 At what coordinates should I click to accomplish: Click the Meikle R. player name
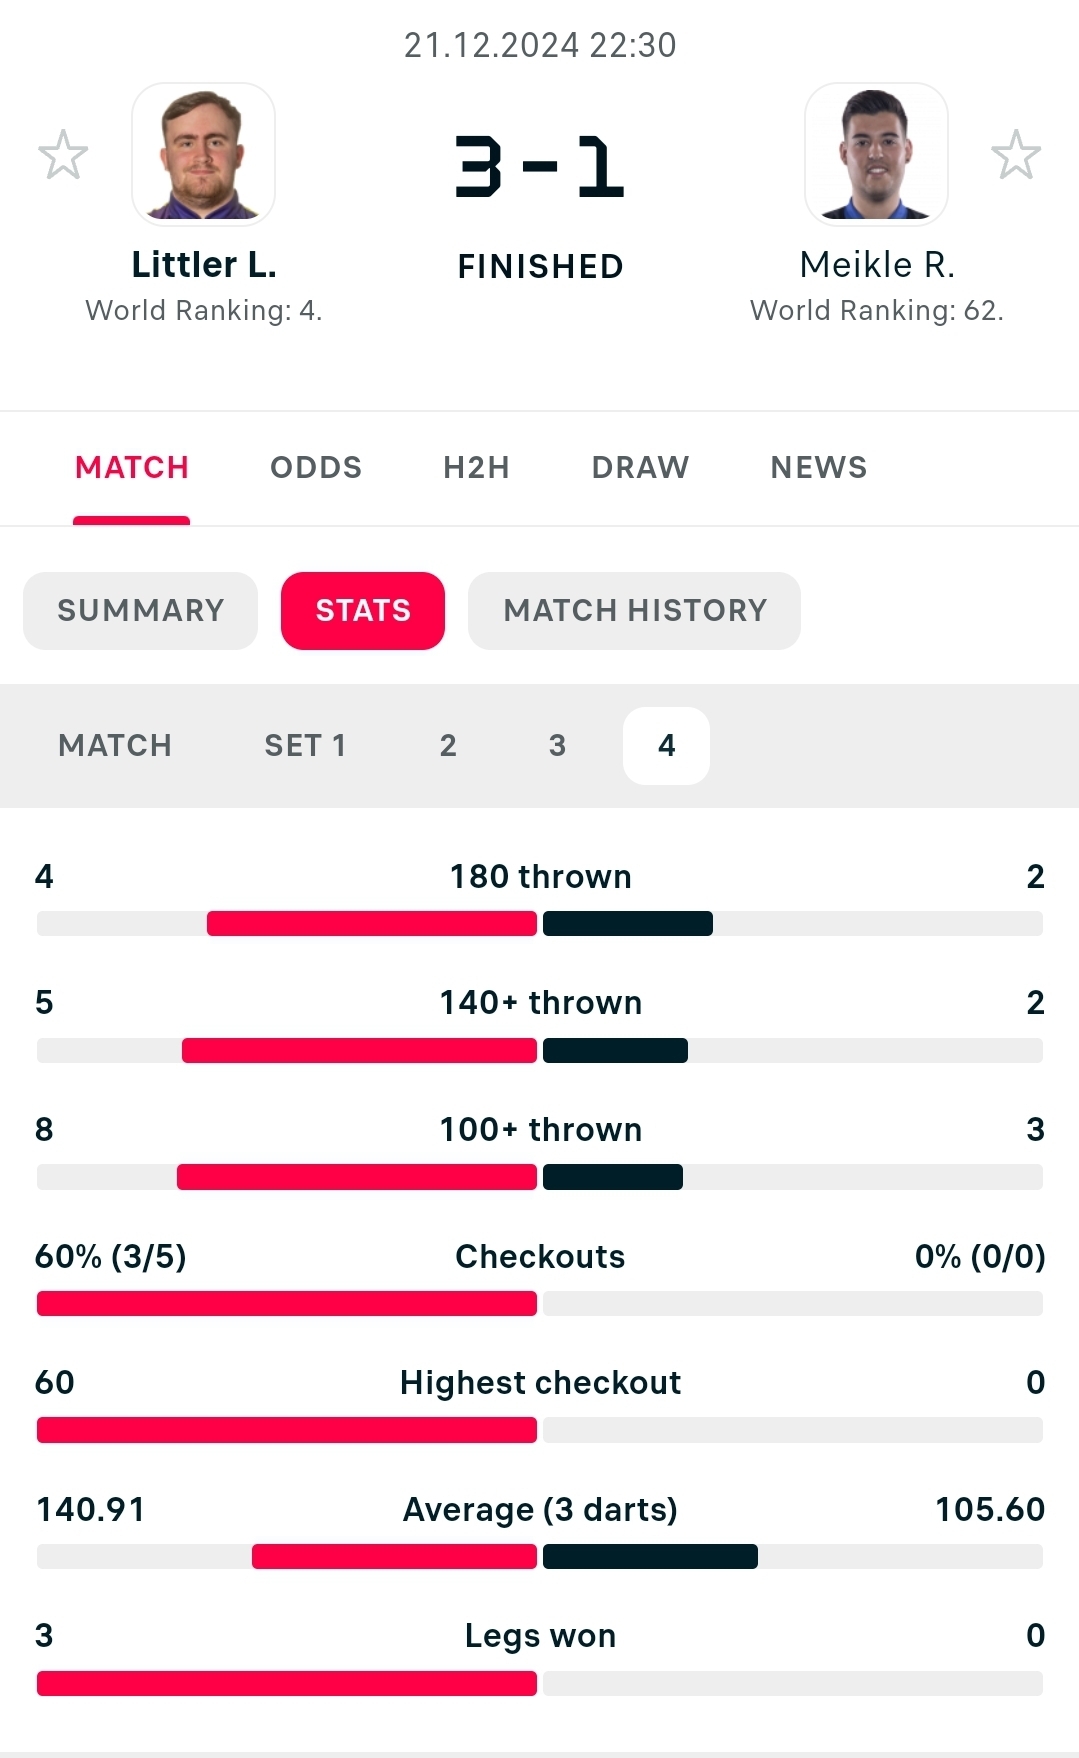coord(877,265)
